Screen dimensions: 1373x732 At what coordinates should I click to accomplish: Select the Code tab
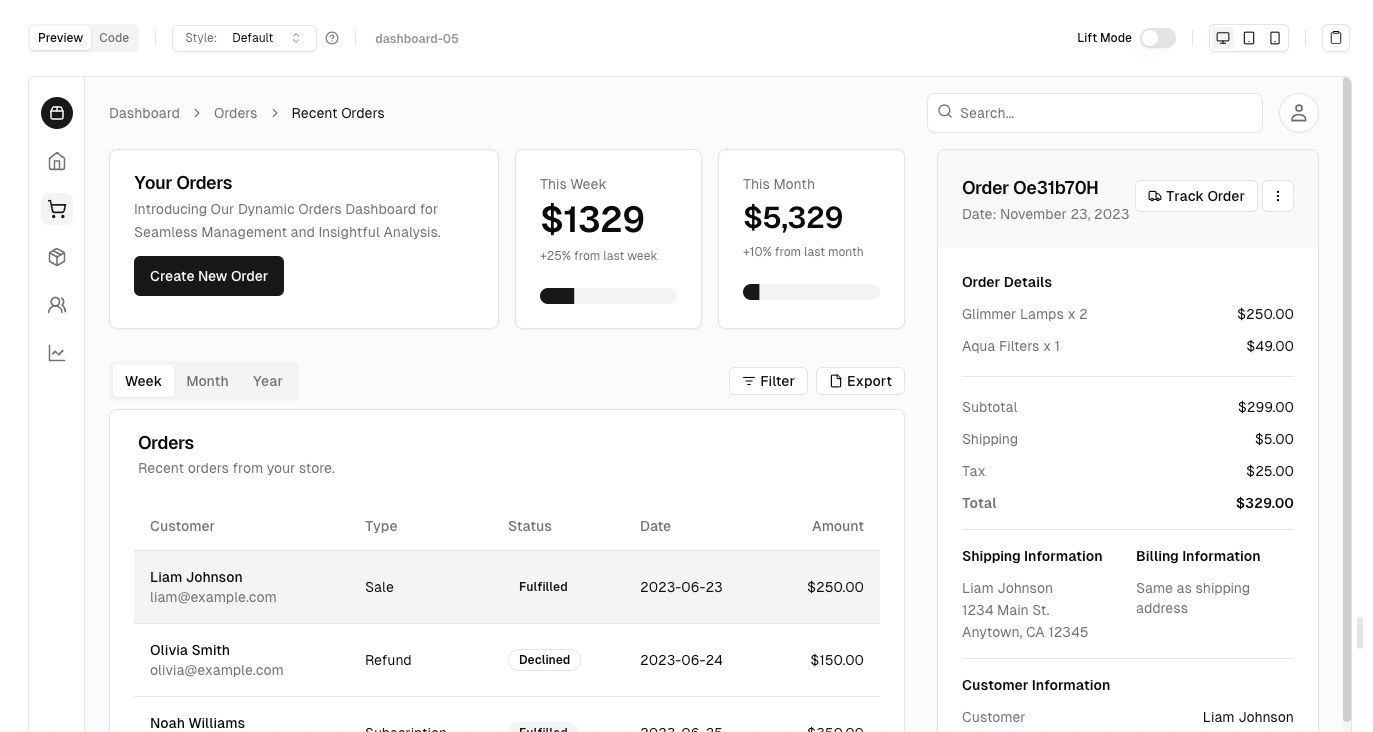tap(114, 38)
